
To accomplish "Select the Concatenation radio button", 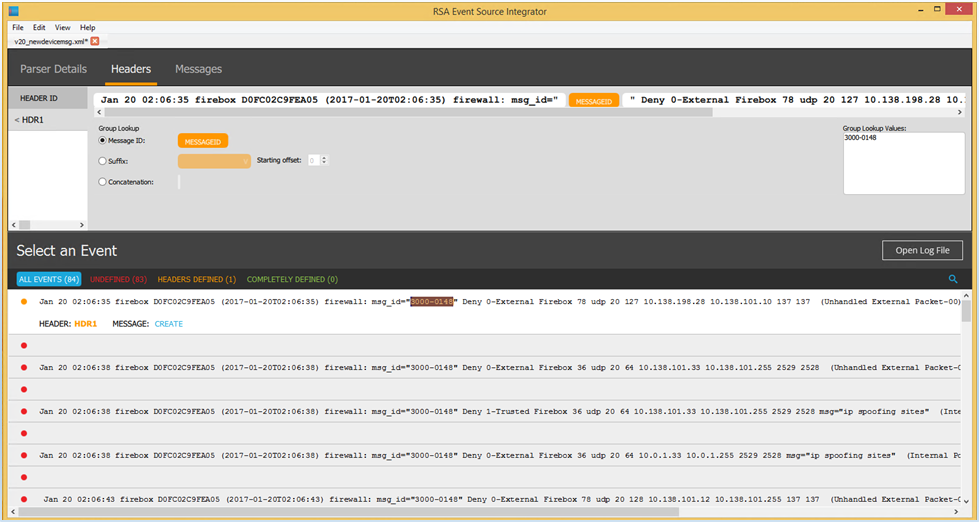I will [x=102, y=182].
